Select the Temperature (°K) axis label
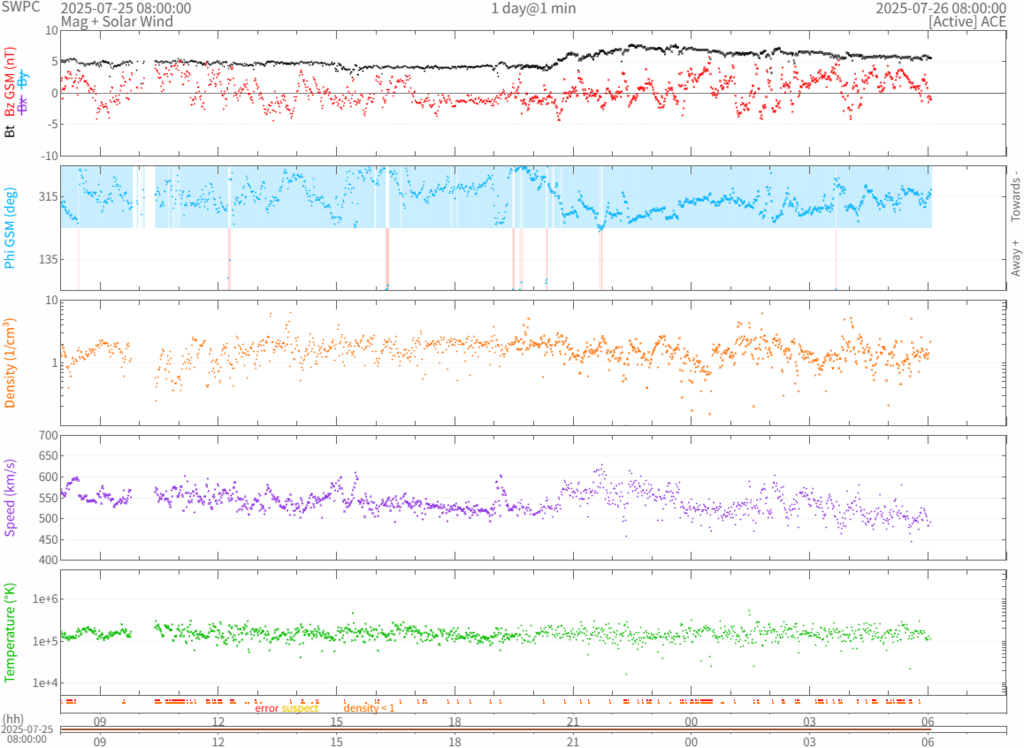The width and height of the screenshot is (1024, 748). tap(11, 632)
